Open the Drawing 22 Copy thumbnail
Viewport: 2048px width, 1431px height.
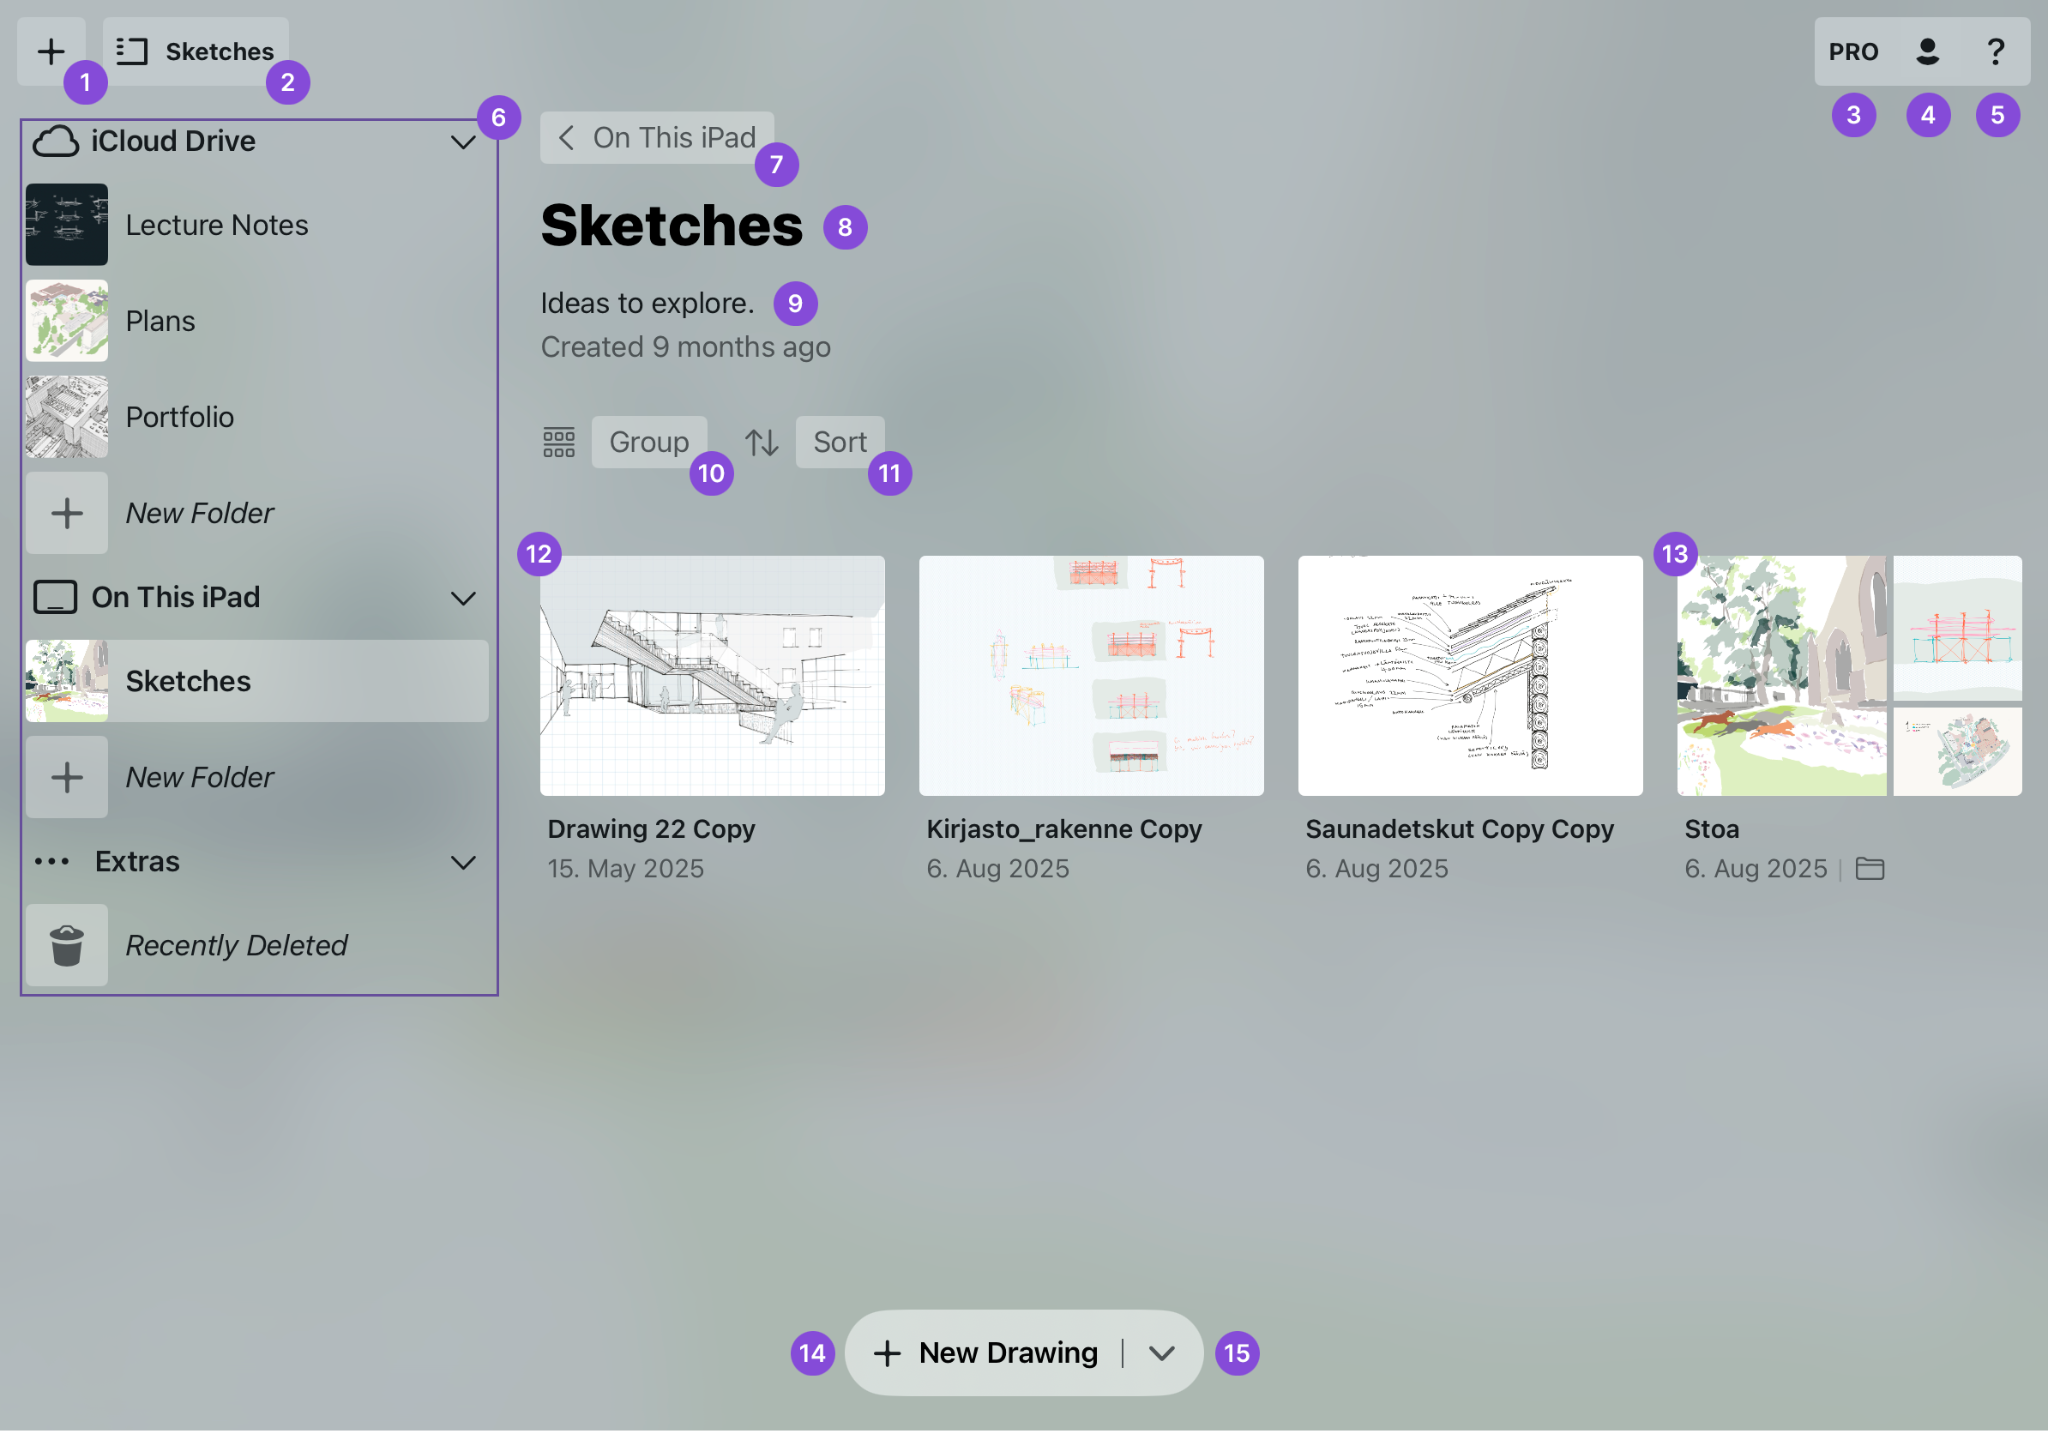[712, 676]
